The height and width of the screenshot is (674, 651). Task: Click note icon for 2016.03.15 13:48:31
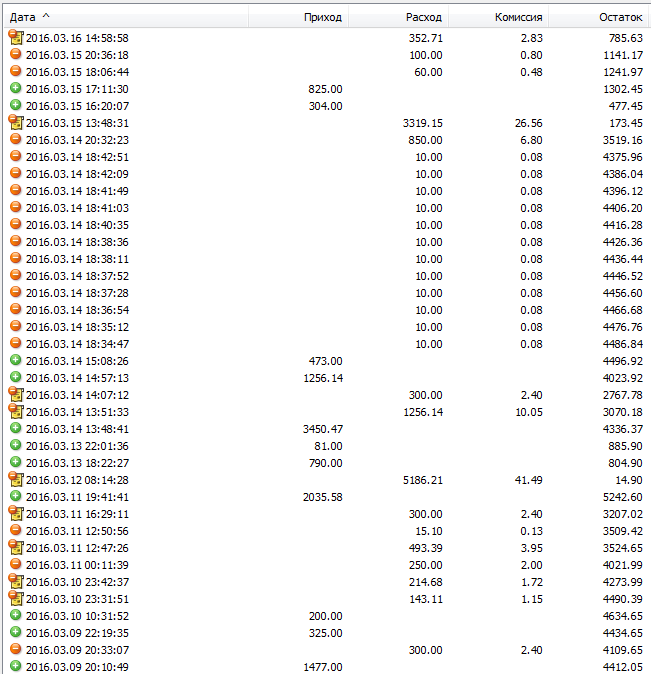click(x=16, y=123)
